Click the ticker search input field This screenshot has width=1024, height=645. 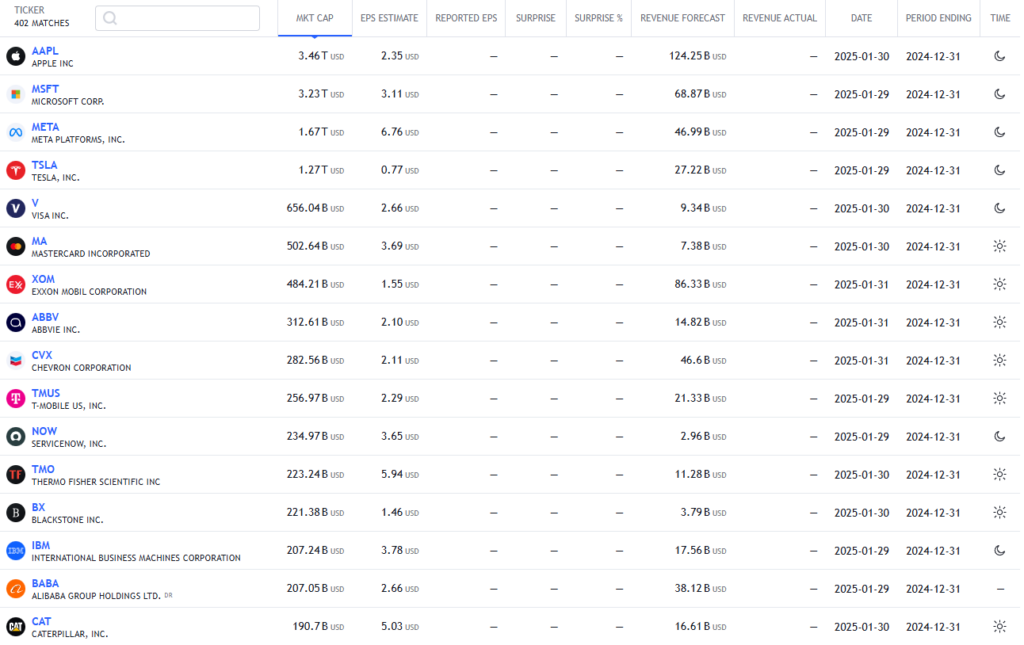(178, 18)
